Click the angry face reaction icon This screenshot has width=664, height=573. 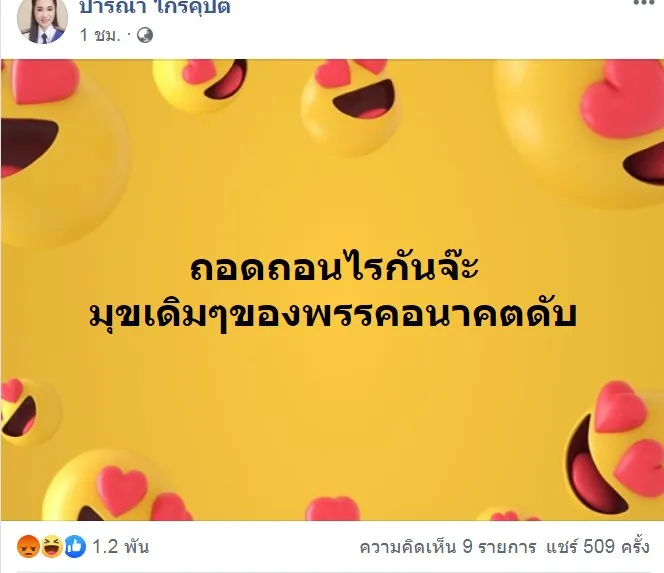(x=28, y=546)
